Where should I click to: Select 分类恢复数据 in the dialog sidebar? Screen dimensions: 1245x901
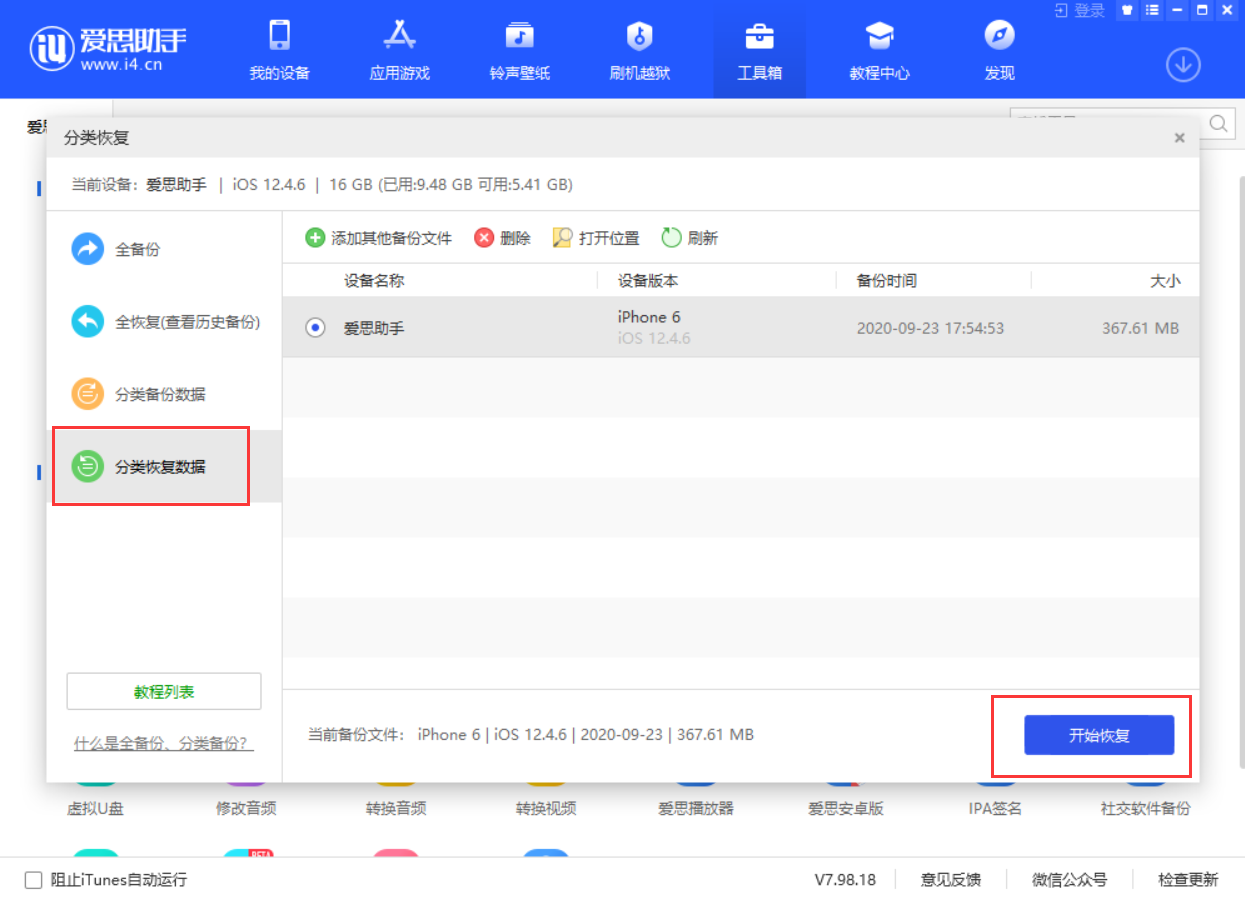click(x=150, y=466)
